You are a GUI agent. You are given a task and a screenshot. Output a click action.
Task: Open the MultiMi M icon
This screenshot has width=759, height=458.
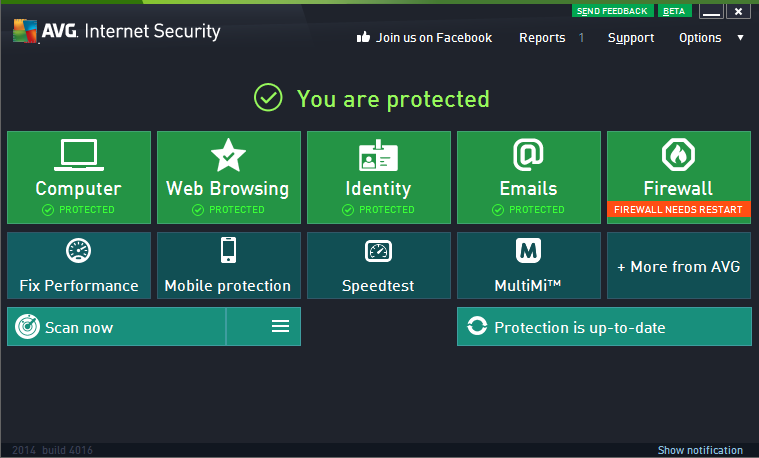[x=528, y=250]
